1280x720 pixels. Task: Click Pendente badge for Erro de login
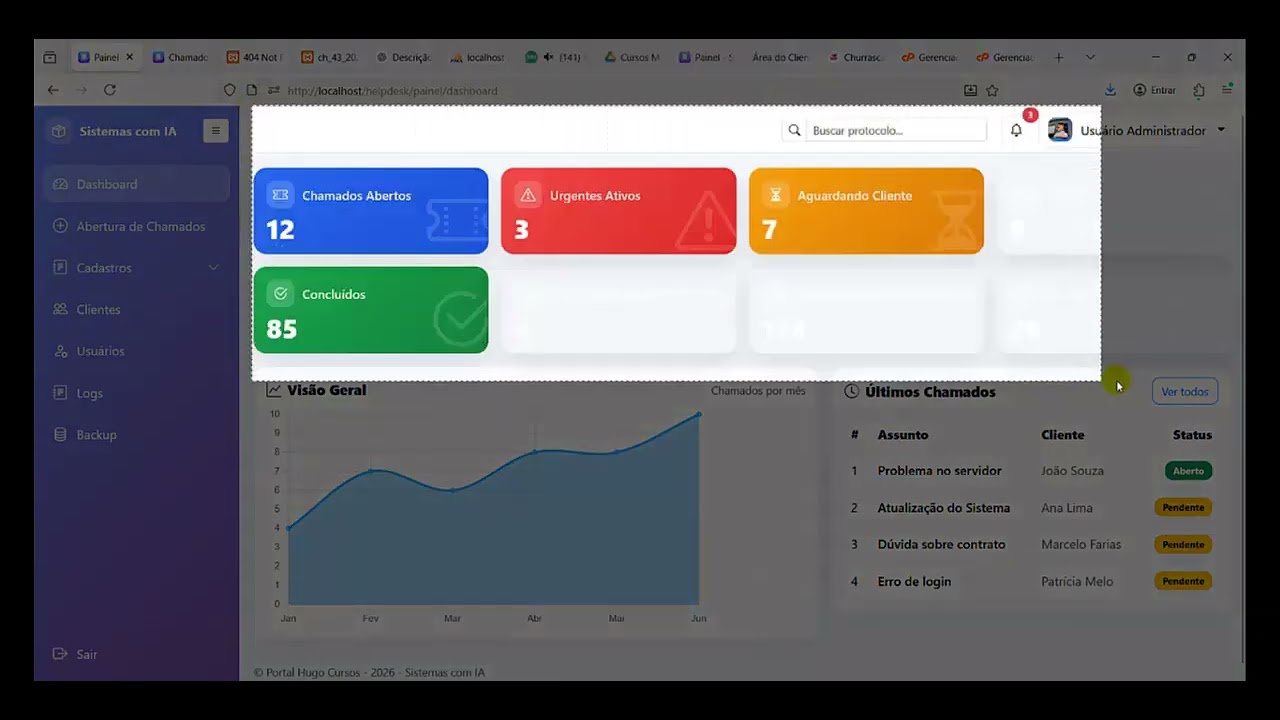coord(1183,581)
